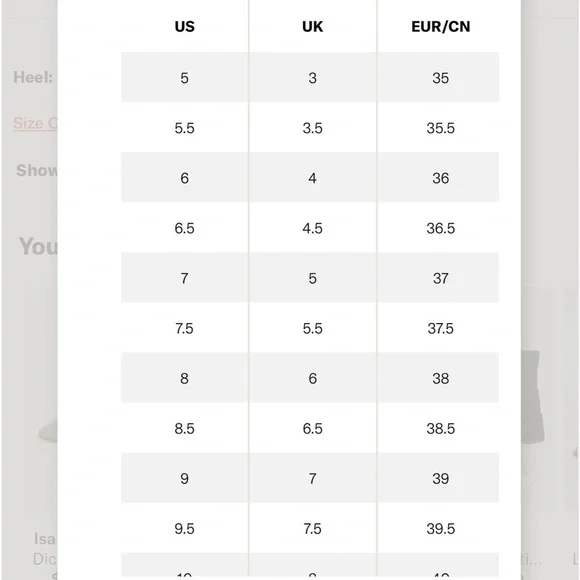Viewport: 580px width, 580px height.
Task: Click US size 8 cell
Action: 185,378
